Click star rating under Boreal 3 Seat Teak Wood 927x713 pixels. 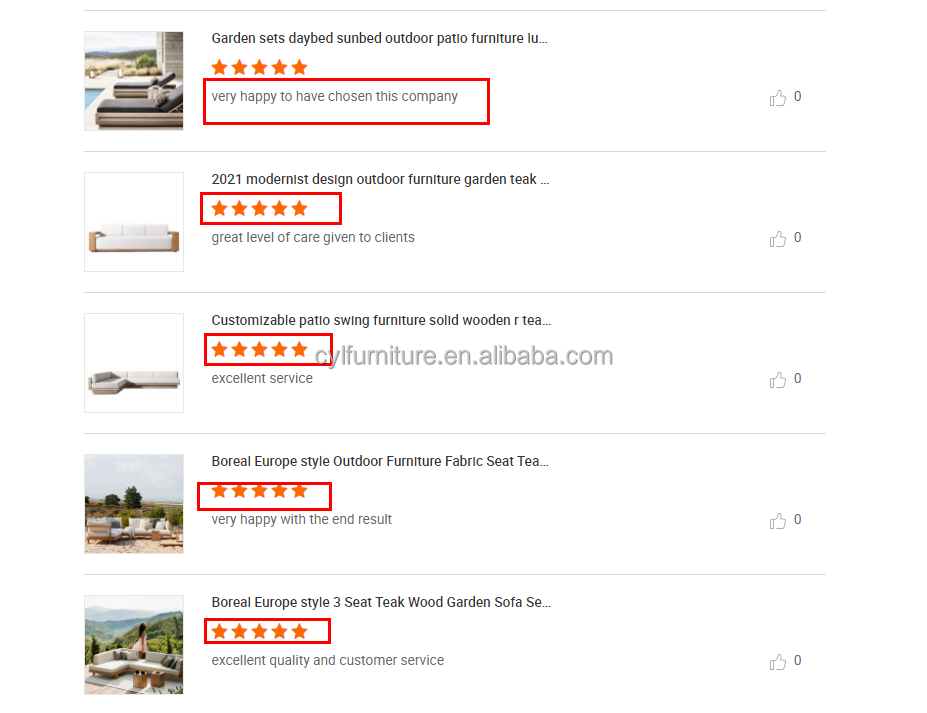(260, 631)
